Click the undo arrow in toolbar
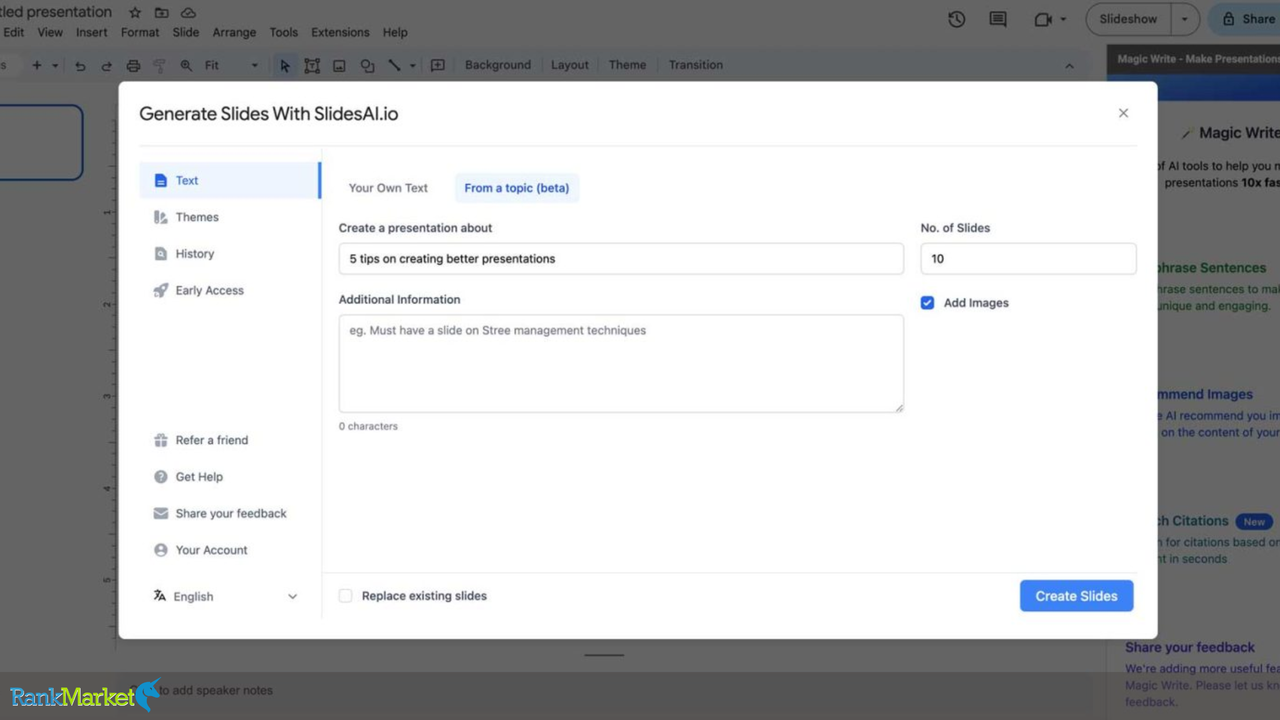The image size is (1280, 720). (81, 65)
